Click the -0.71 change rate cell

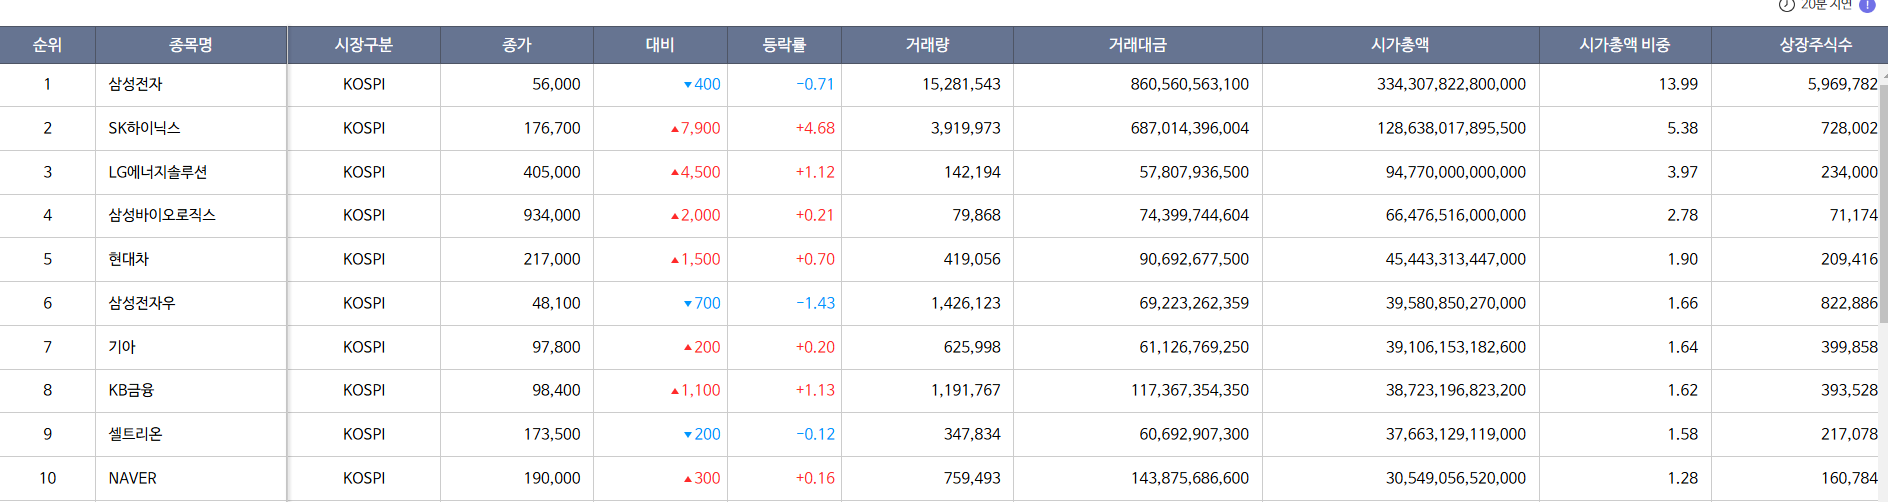[x=815, y=84]
